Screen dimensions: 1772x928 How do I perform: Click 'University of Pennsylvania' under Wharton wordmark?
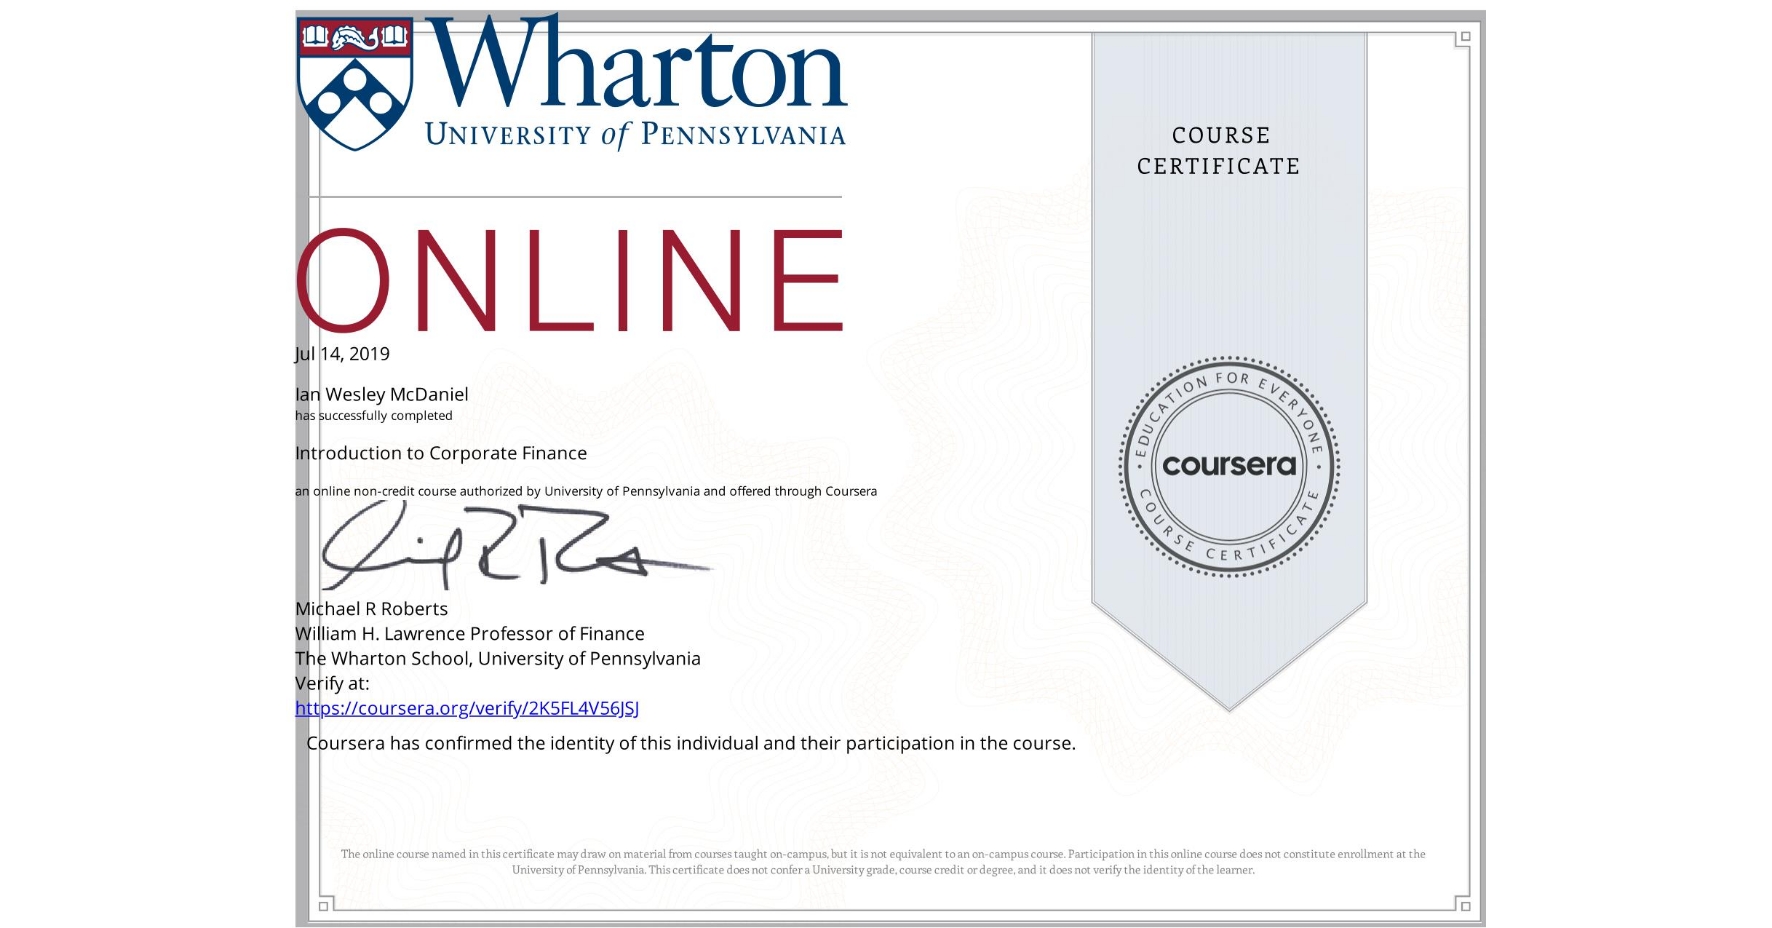click(636, 135)
